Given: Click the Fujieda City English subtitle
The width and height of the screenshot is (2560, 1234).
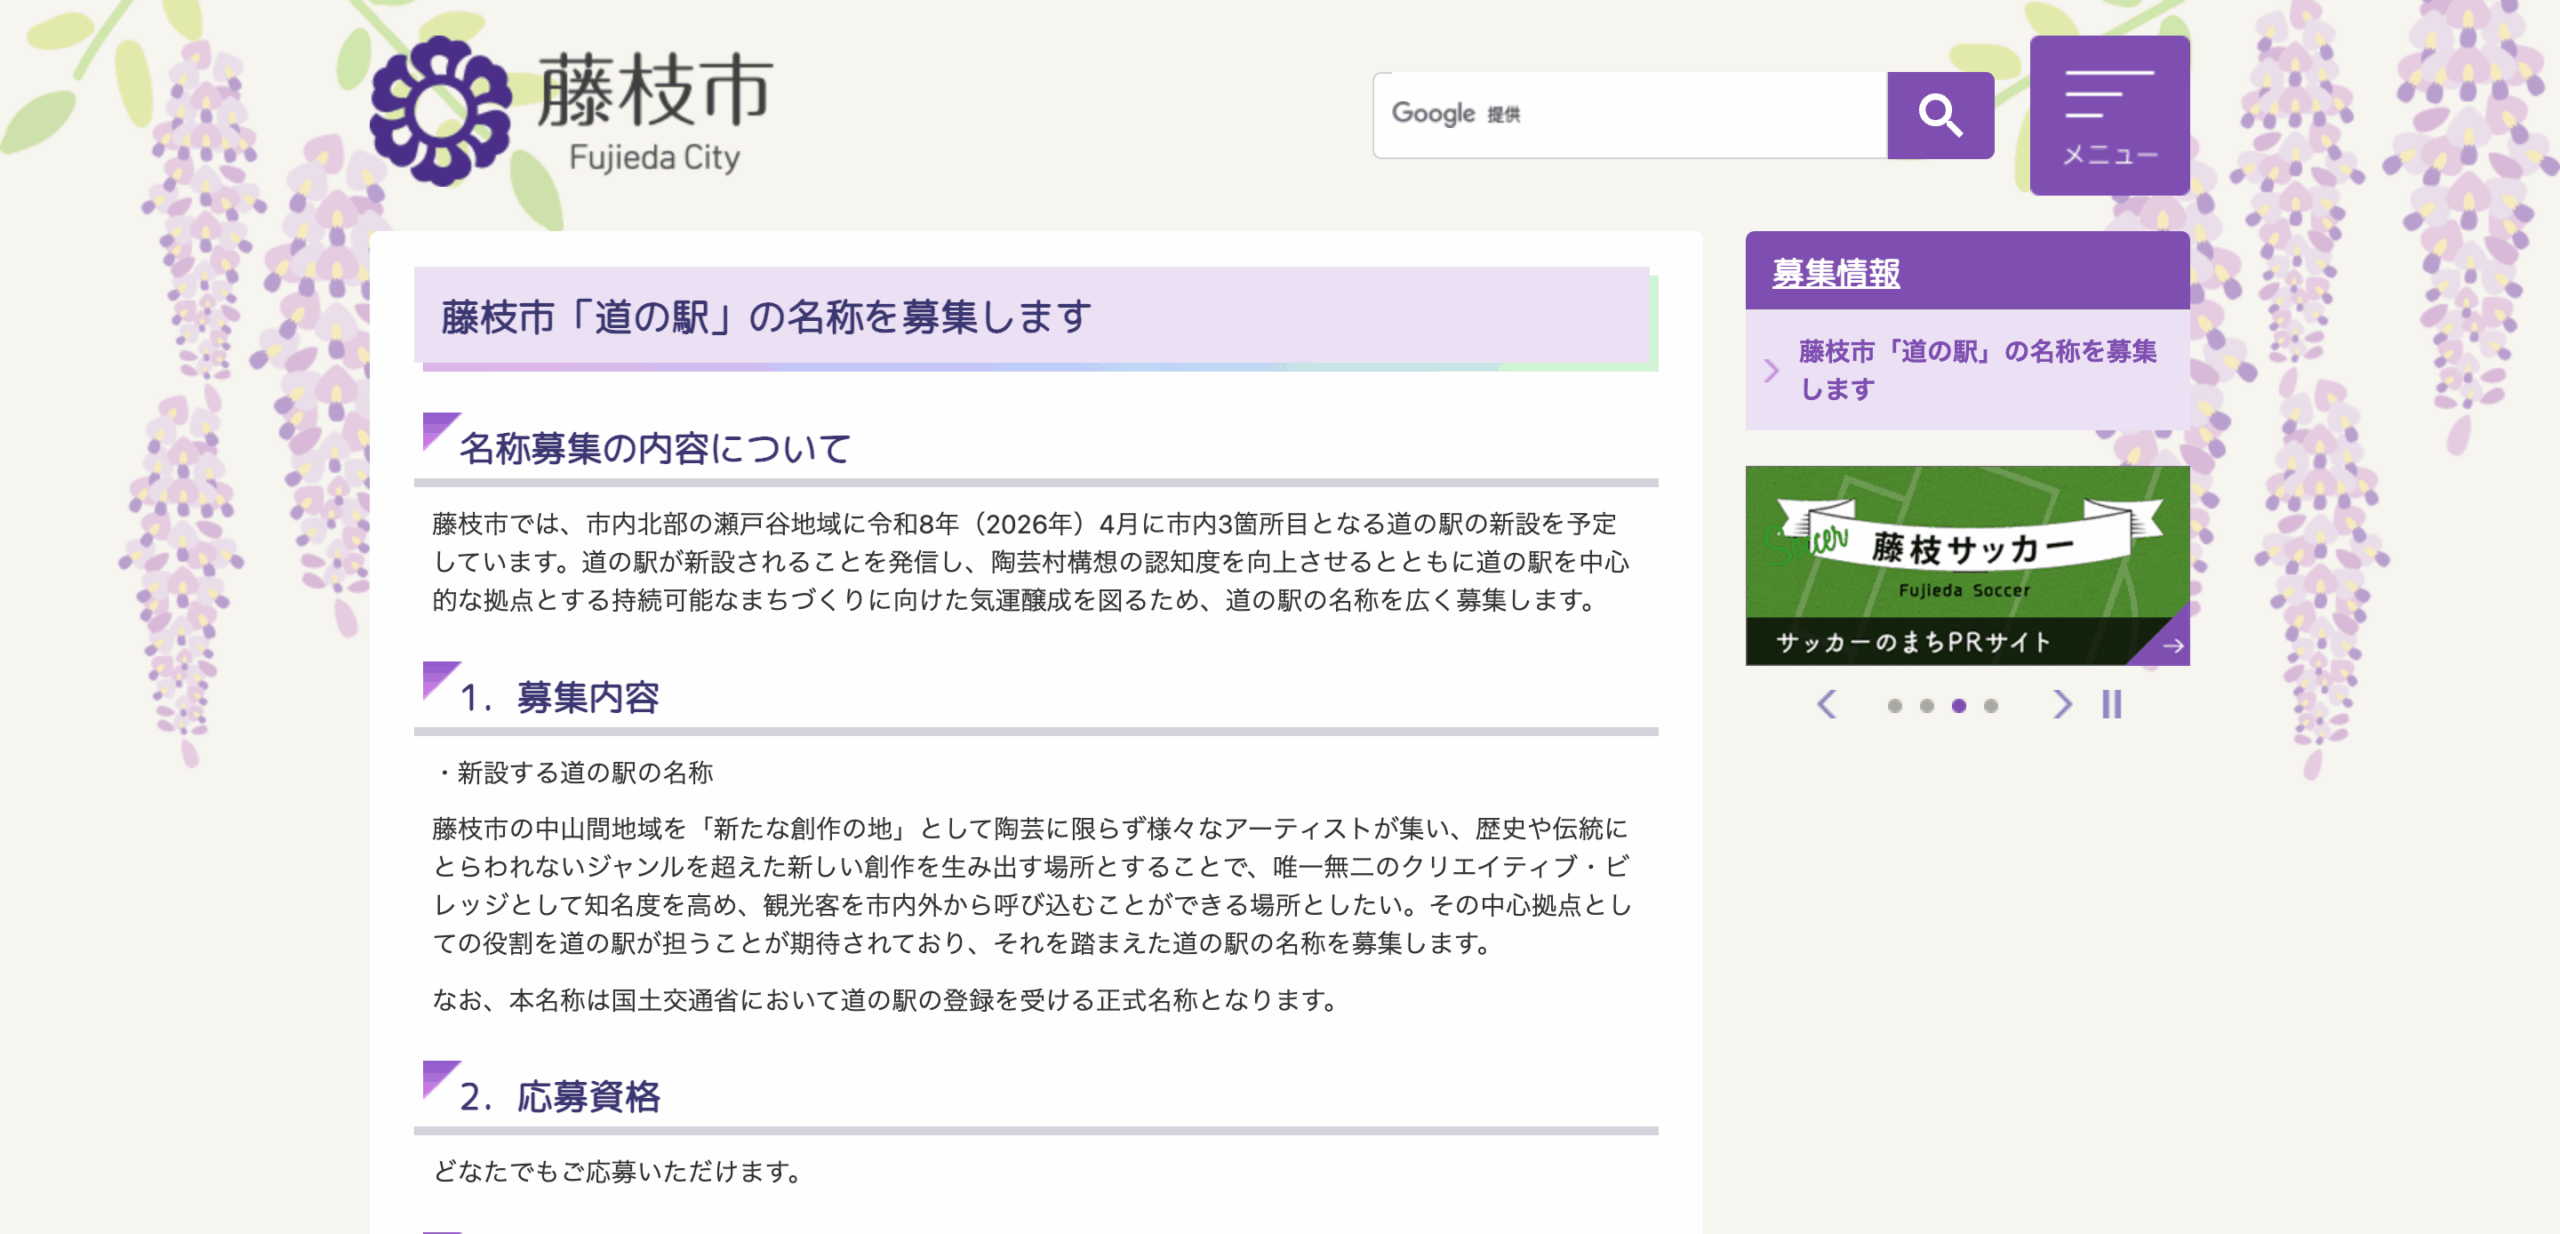Looking at the screenshot, I should click(654, 158).
